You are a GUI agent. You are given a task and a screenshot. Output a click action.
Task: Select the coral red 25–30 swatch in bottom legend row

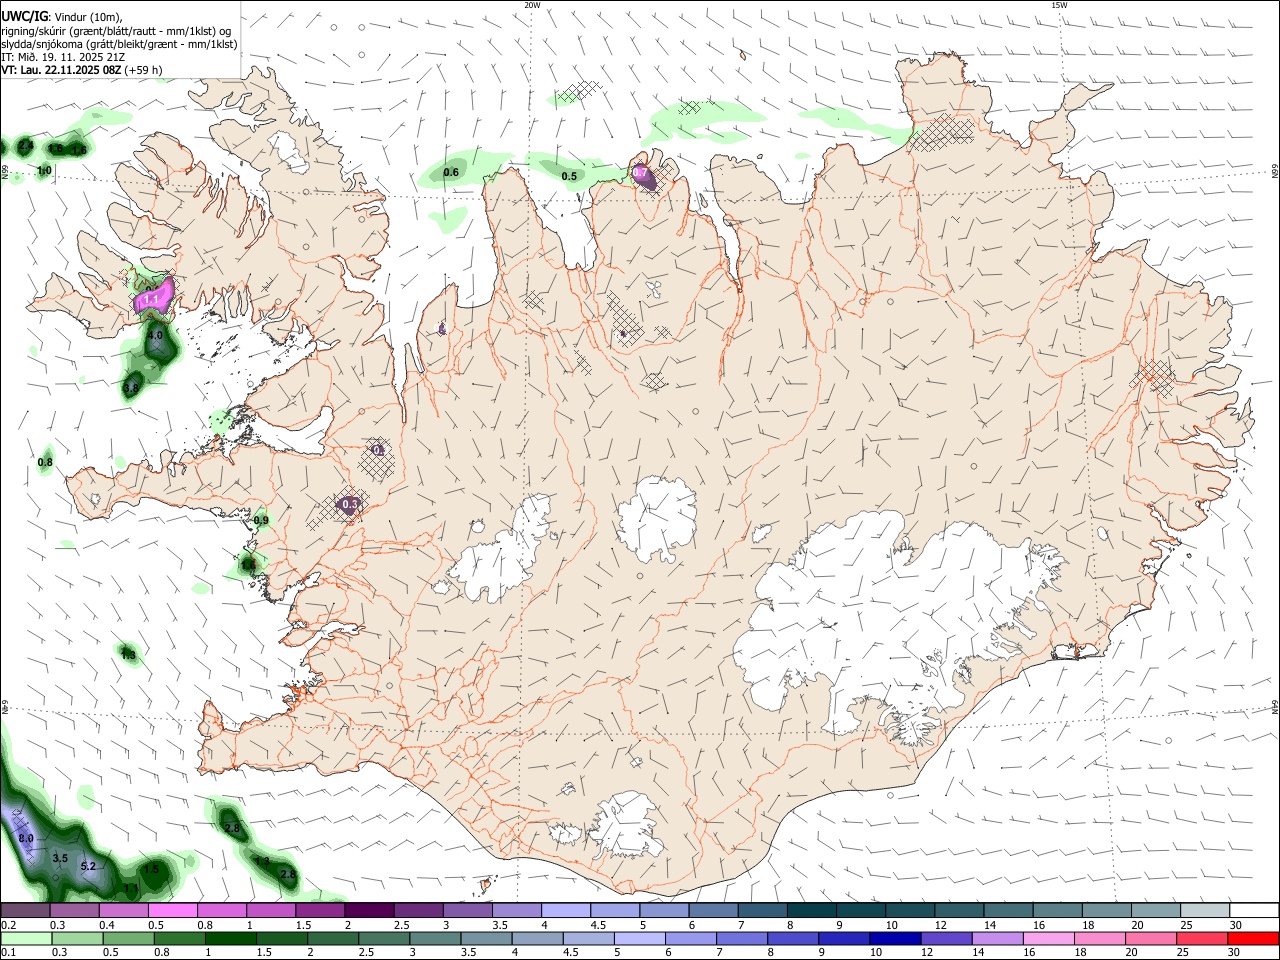tap(1203, 938)
